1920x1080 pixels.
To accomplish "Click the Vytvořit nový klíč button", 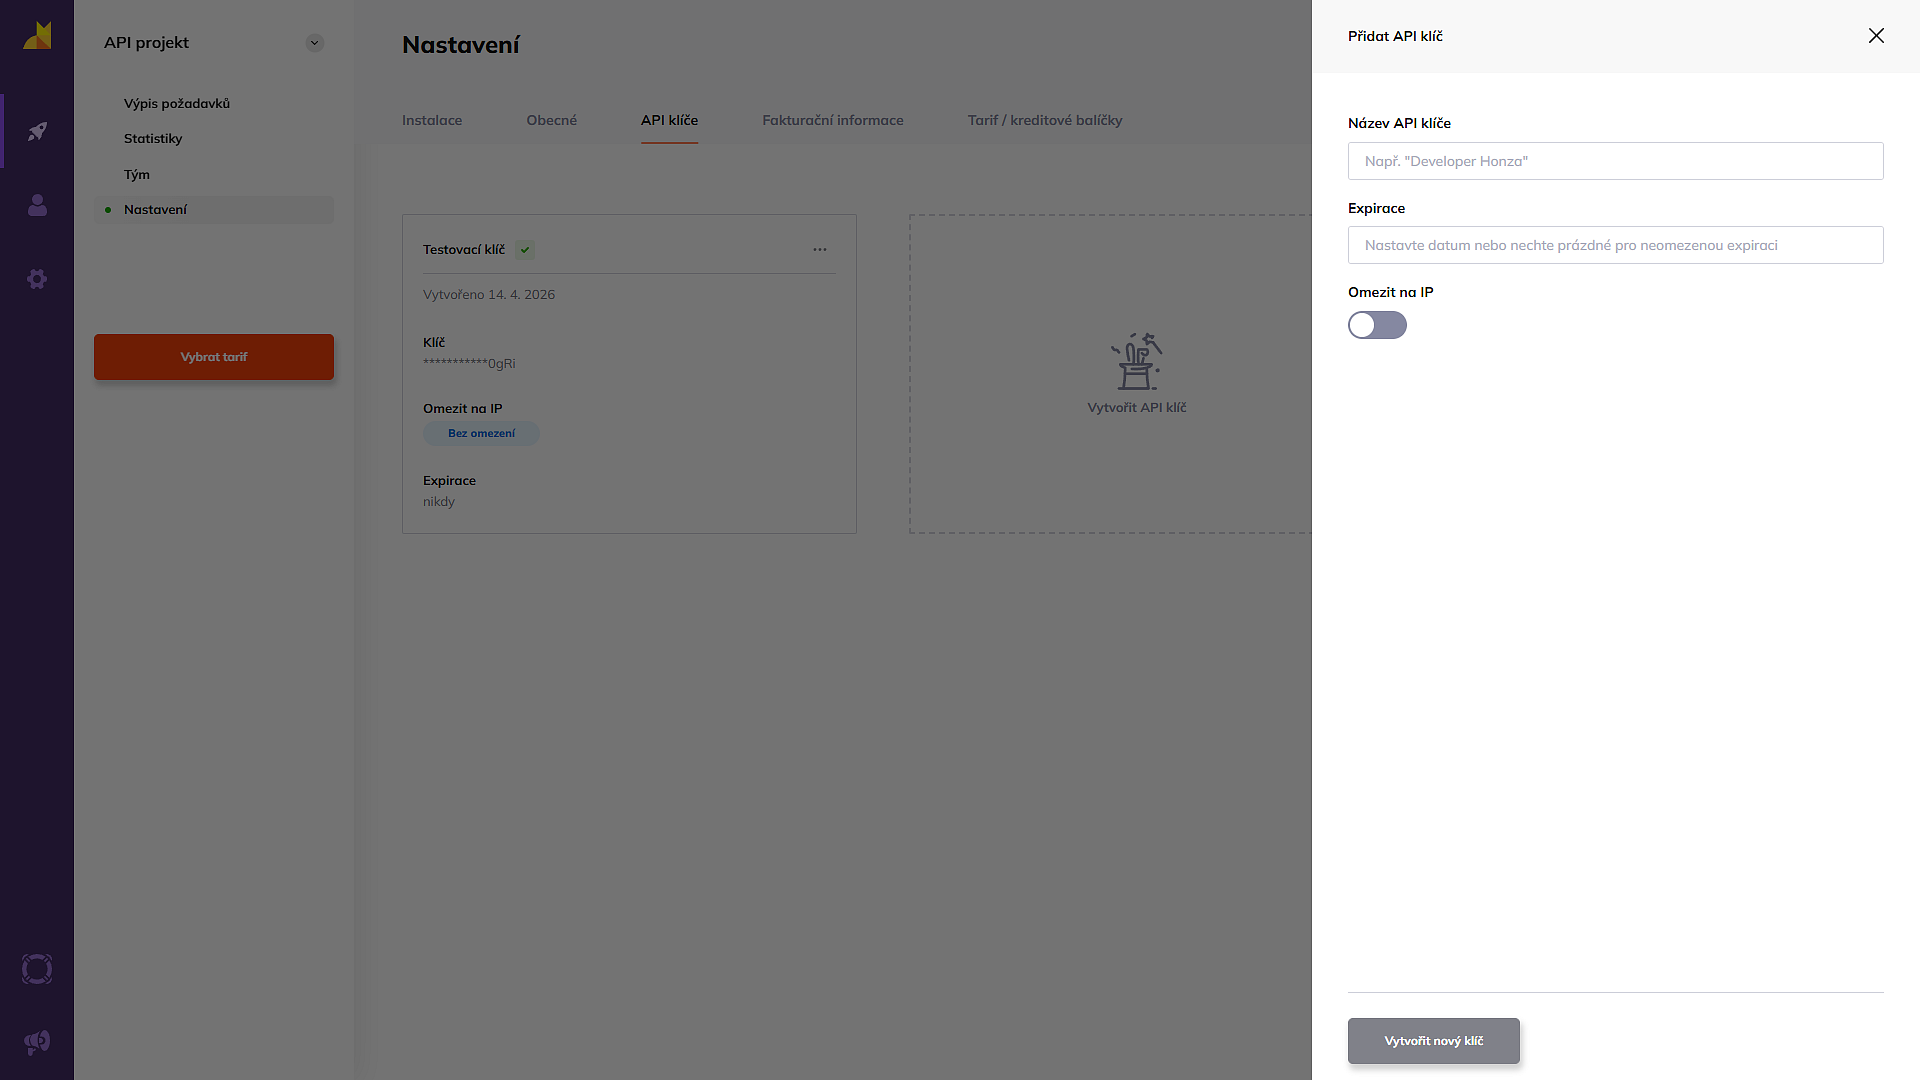I will (x=1433, y=1041).
